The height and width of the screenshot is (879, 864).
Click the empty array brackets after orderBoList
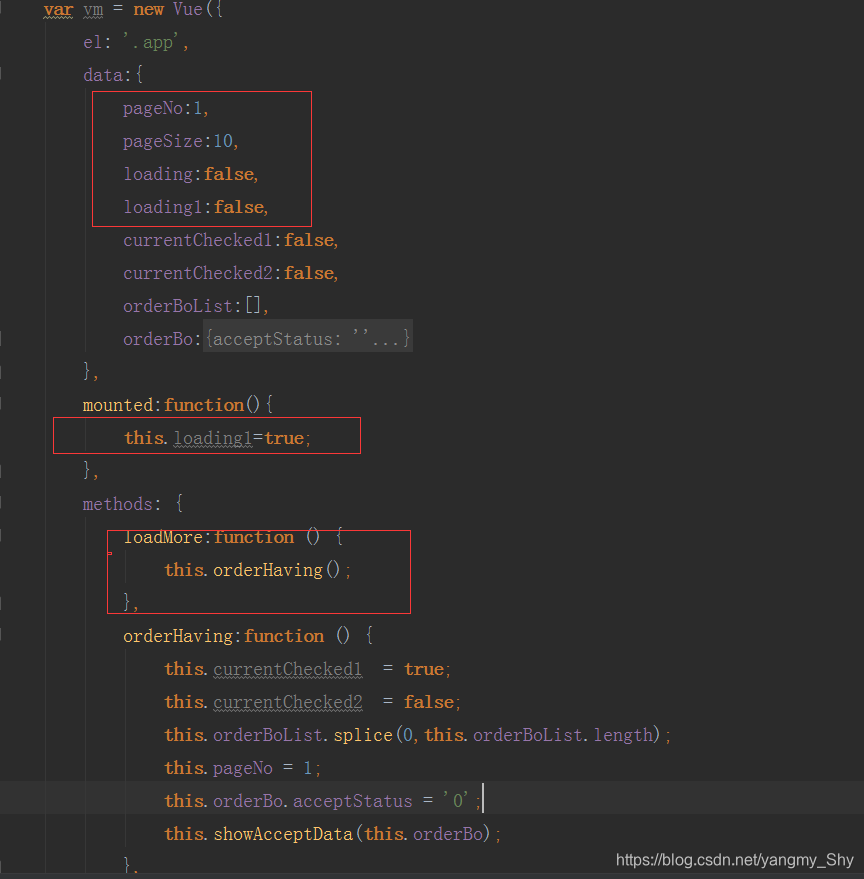pyautogui.click(x=253, y=306)
